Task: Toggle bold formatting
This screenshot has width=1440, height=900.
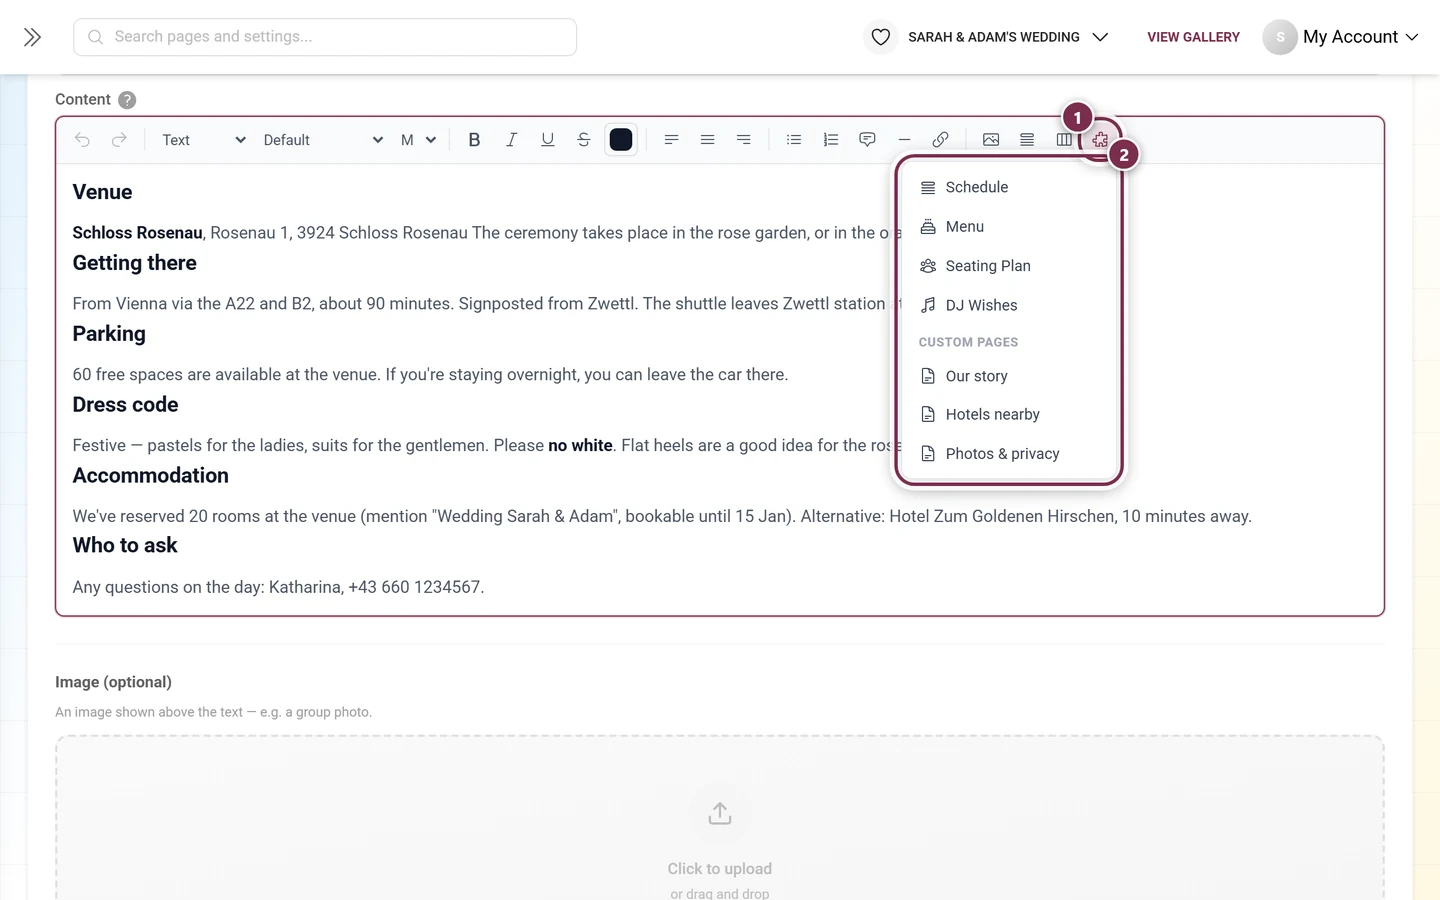Action: [x=474, y=140]
